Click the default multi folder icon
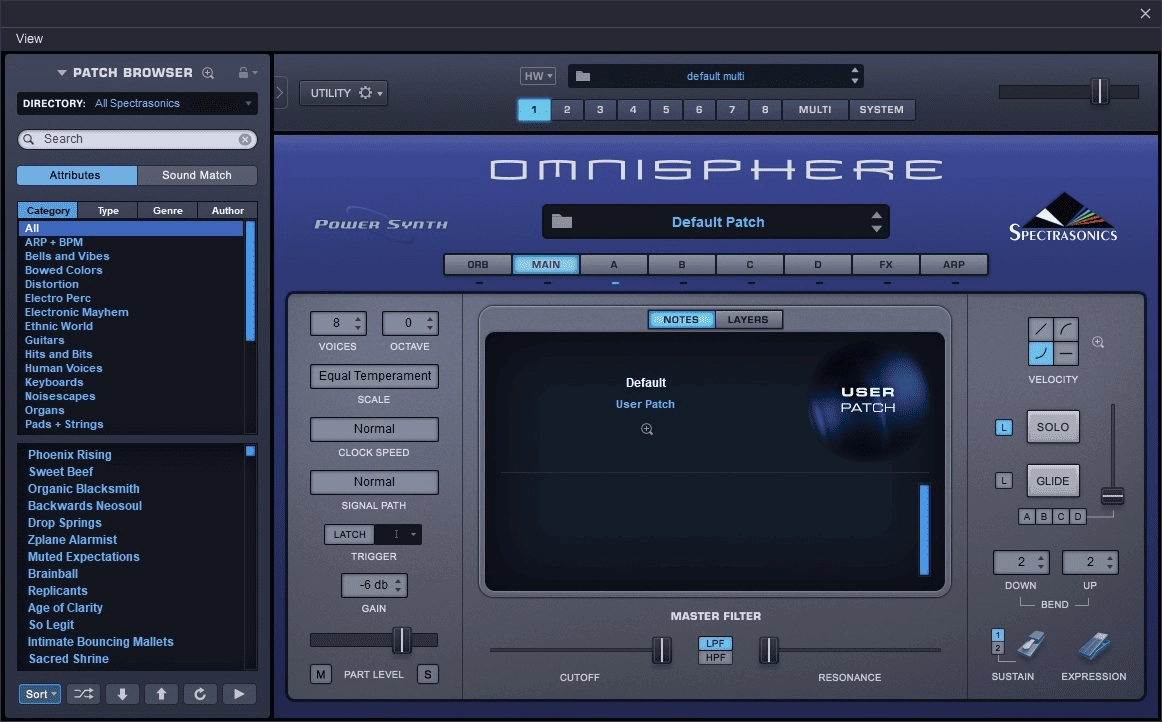This screenshot has width=1162, height=722. click(x=583, y=76)
